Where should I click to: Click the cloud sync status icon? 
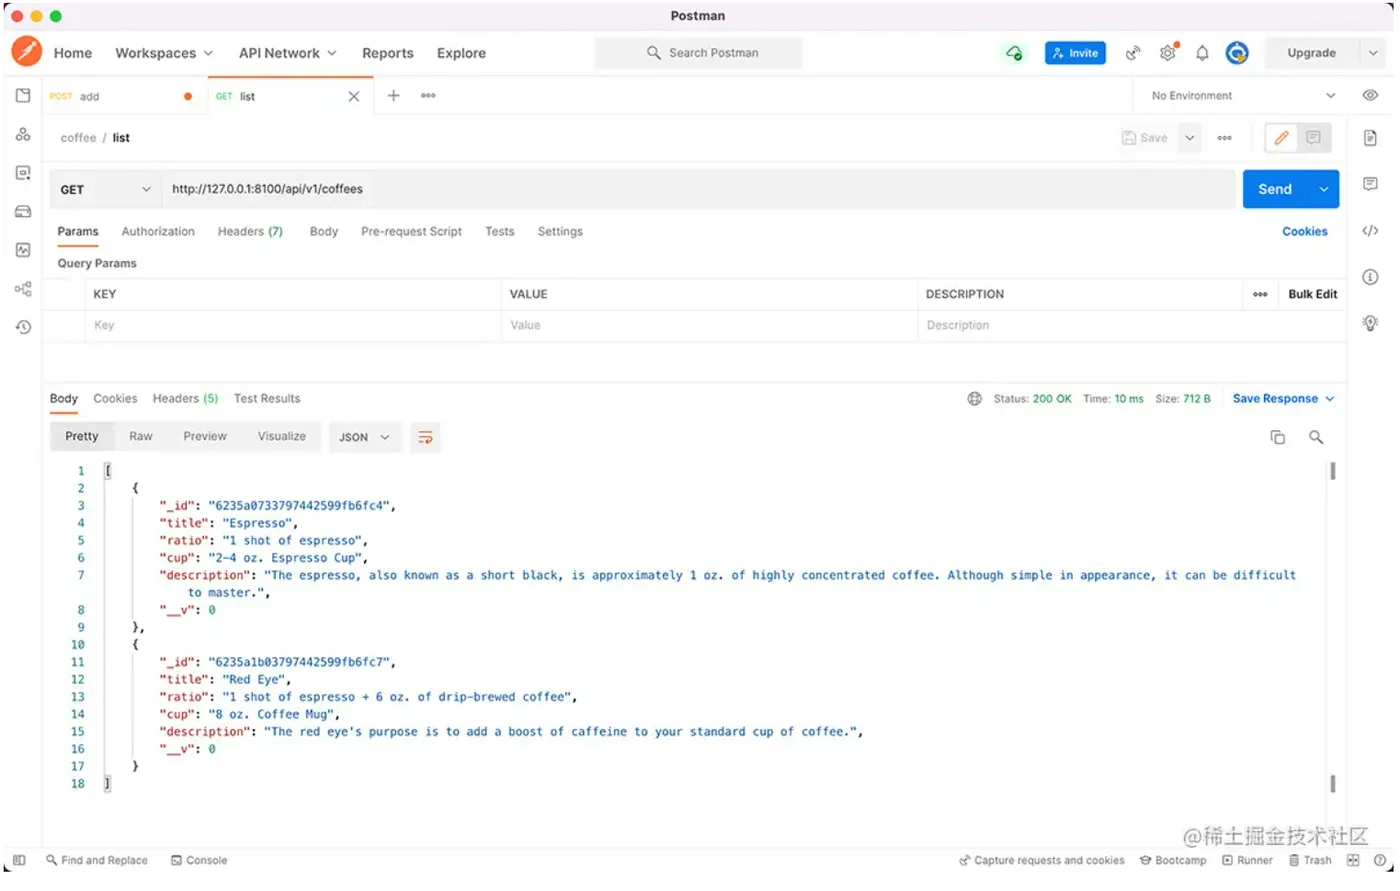click(x=1014, y=53)
